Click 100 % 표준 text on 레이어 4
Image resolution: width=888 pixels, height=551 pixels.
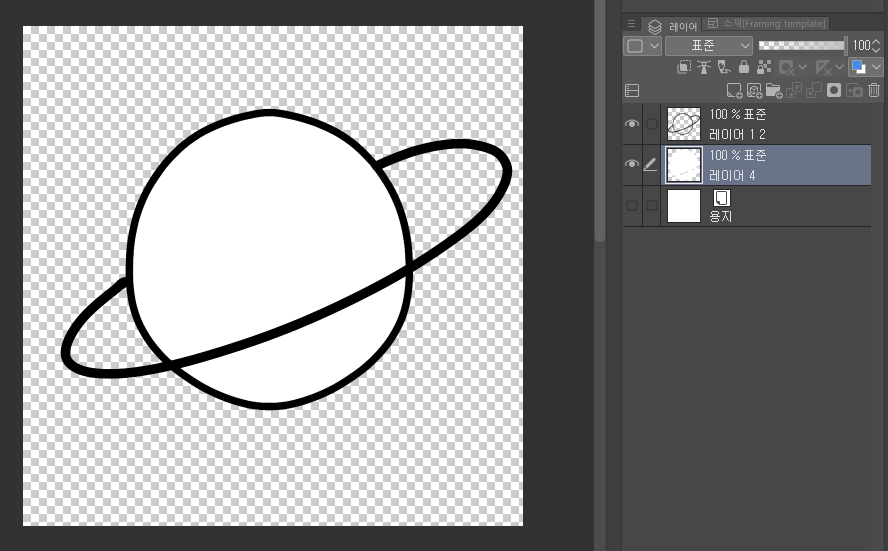point(737,155)
